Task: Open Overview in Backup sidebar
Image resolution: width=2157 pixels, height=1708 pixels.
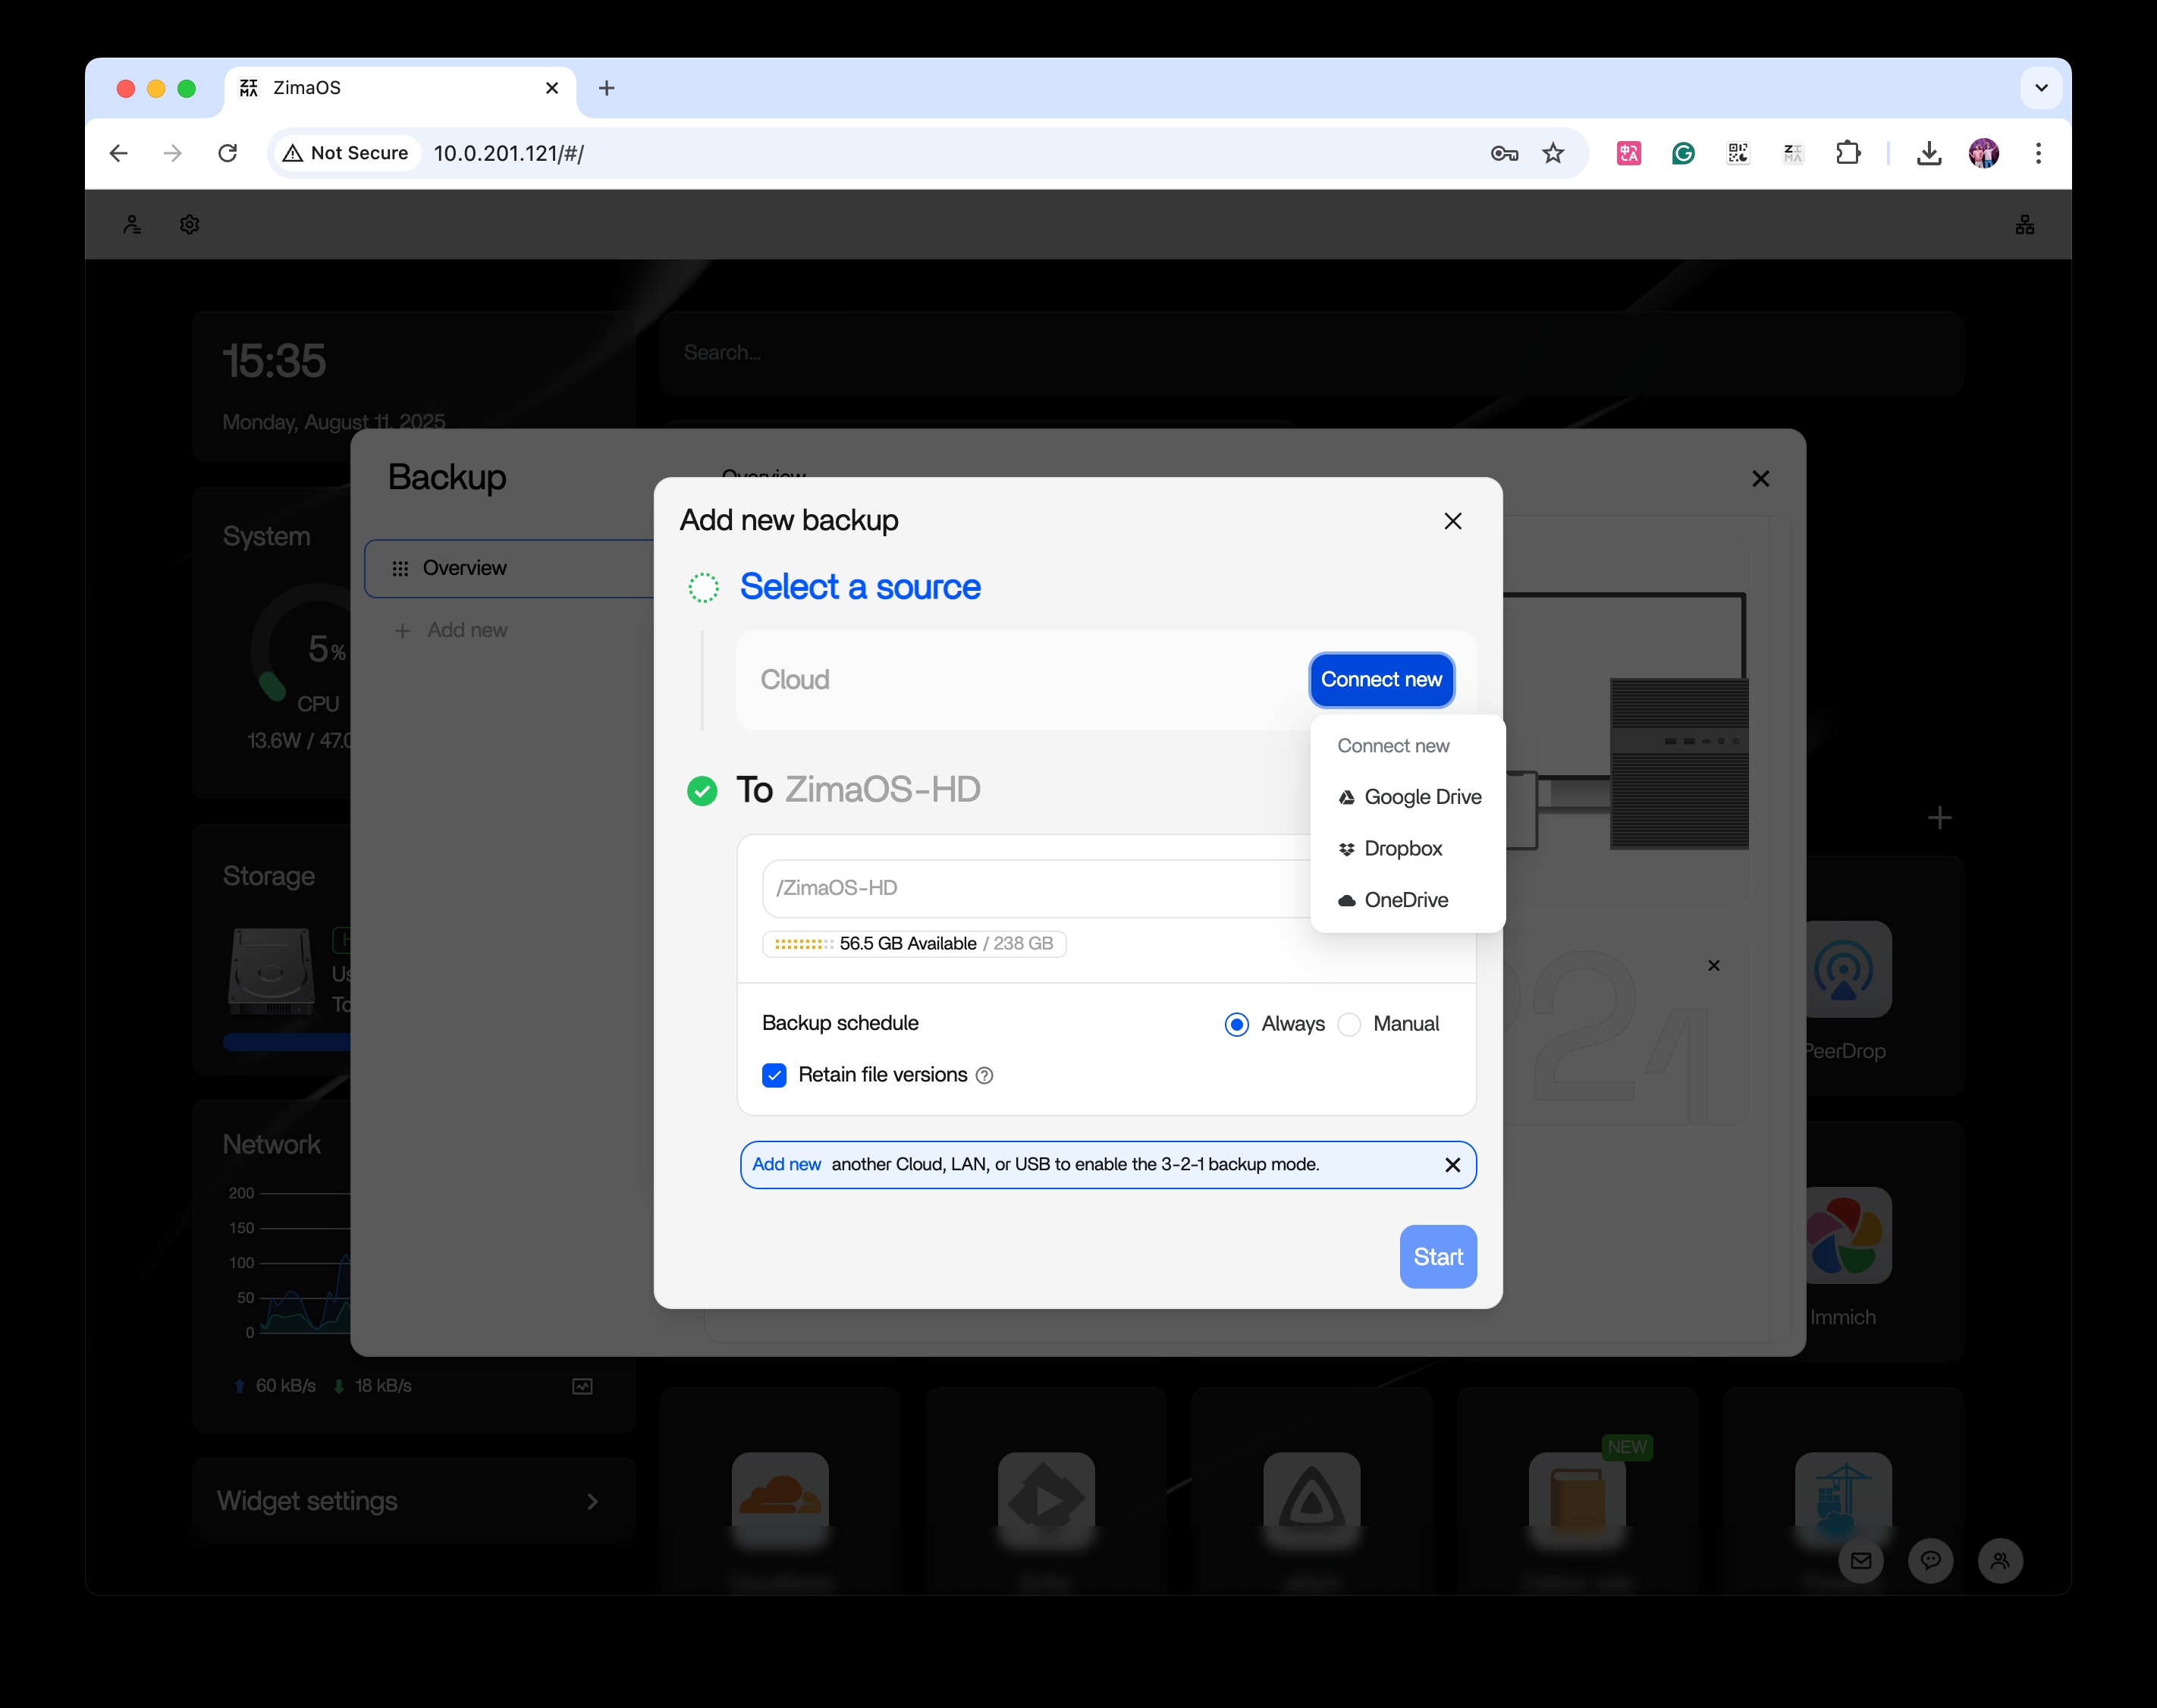Action: pos(510,569)
